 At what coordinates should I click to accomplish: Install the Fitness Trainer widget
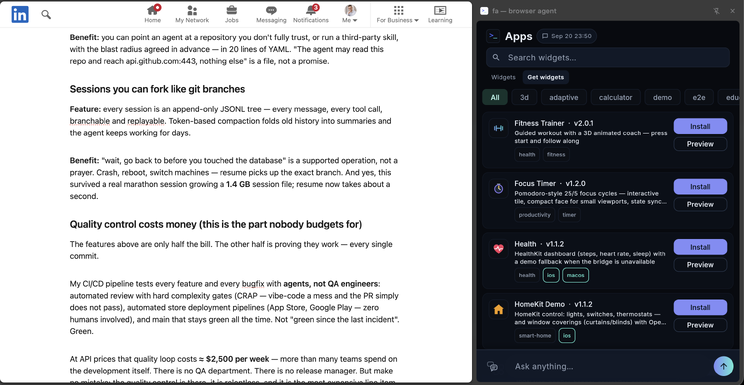point(700,126)
